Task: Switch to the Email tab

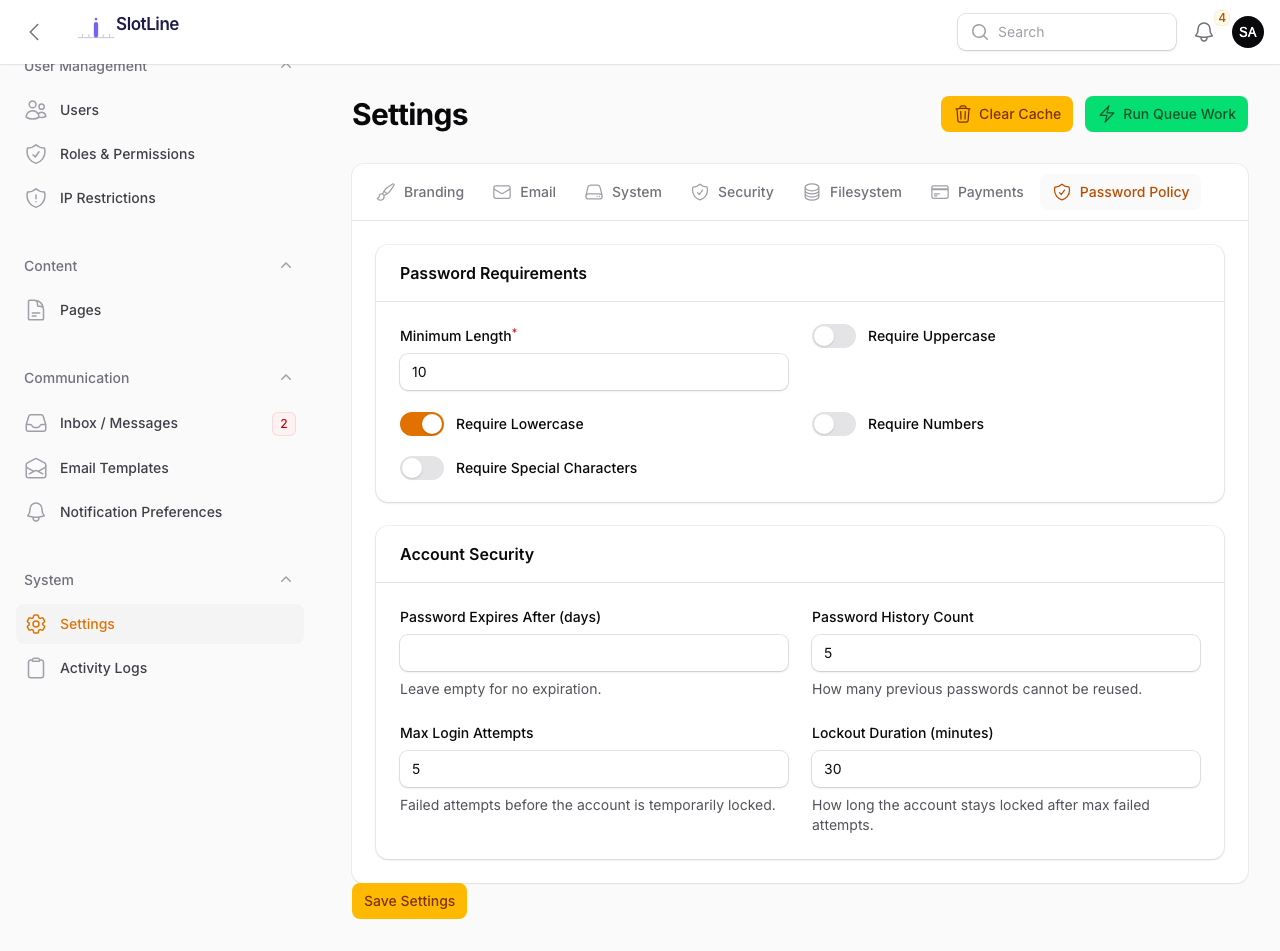Action: coord(524,192)
